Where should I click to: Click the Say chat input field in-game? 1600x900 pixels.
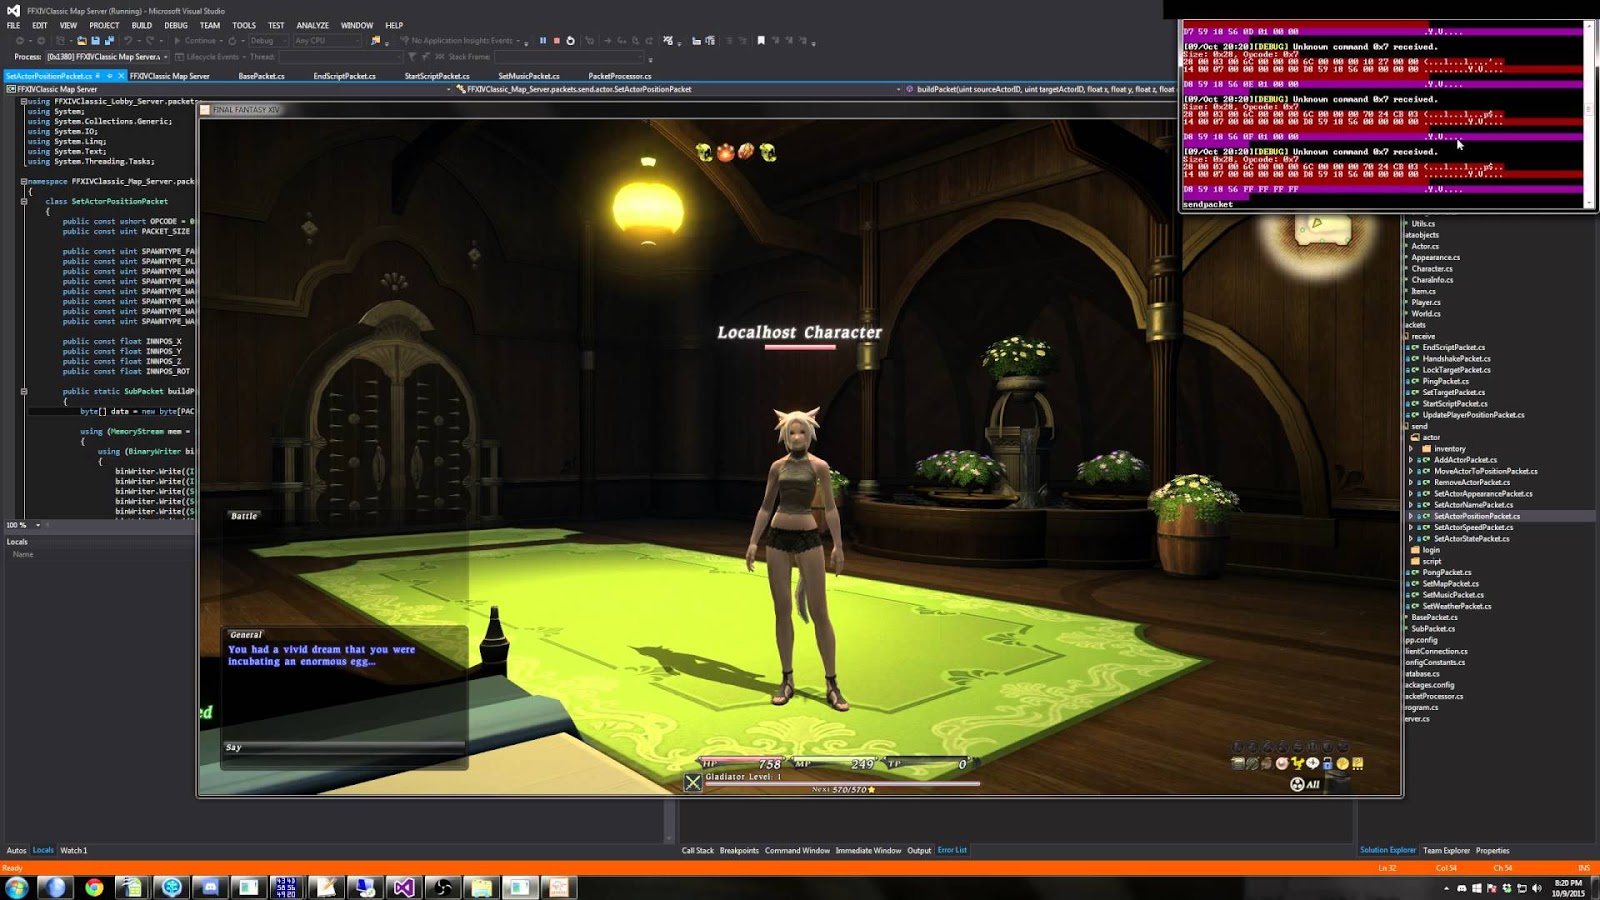tap(345, 746)
